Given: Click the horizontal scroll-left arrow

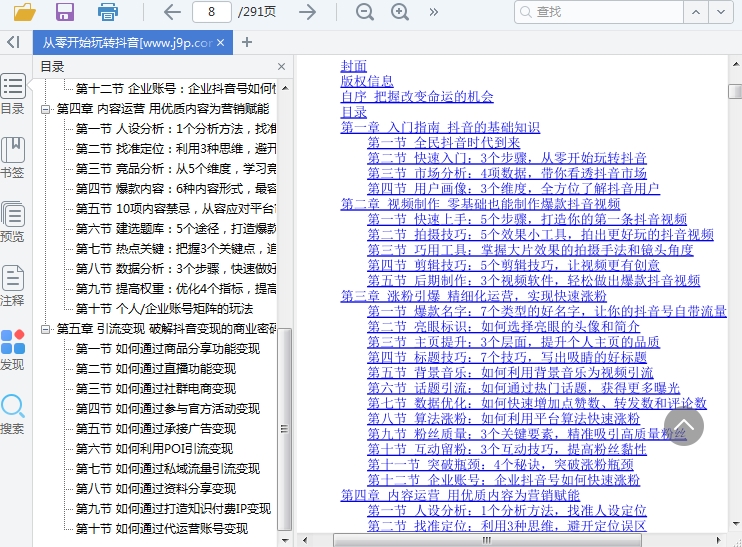Looking at the screenshot, I should point(305,540).
